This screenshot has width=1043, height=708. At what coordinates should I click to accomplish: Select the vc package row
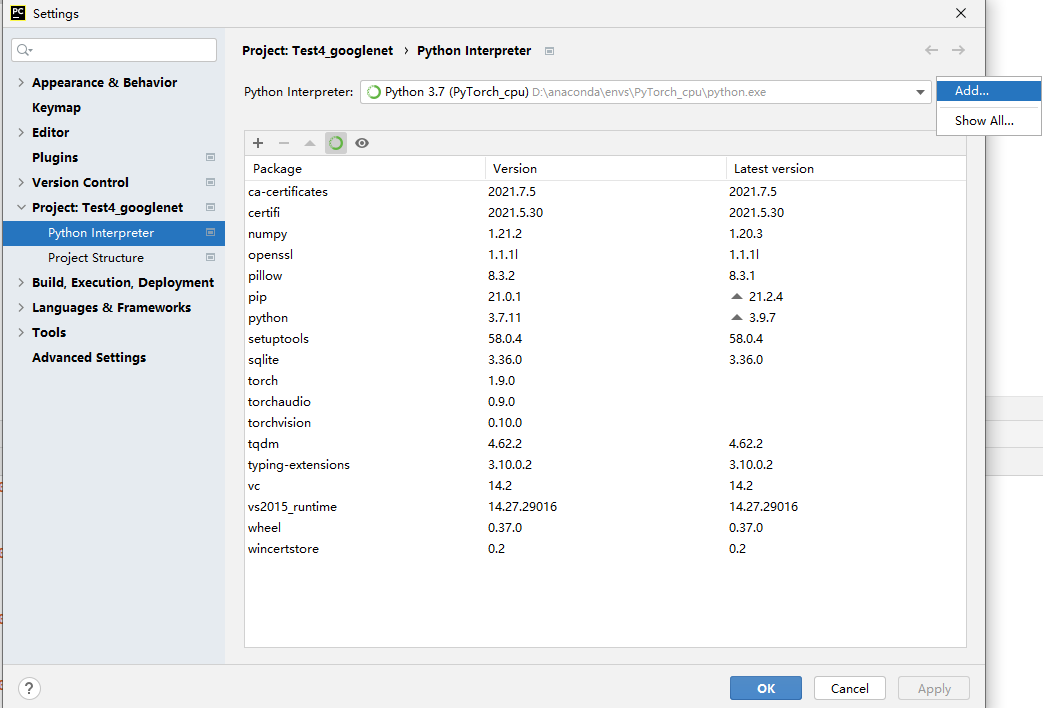click(x=605, y=486)
